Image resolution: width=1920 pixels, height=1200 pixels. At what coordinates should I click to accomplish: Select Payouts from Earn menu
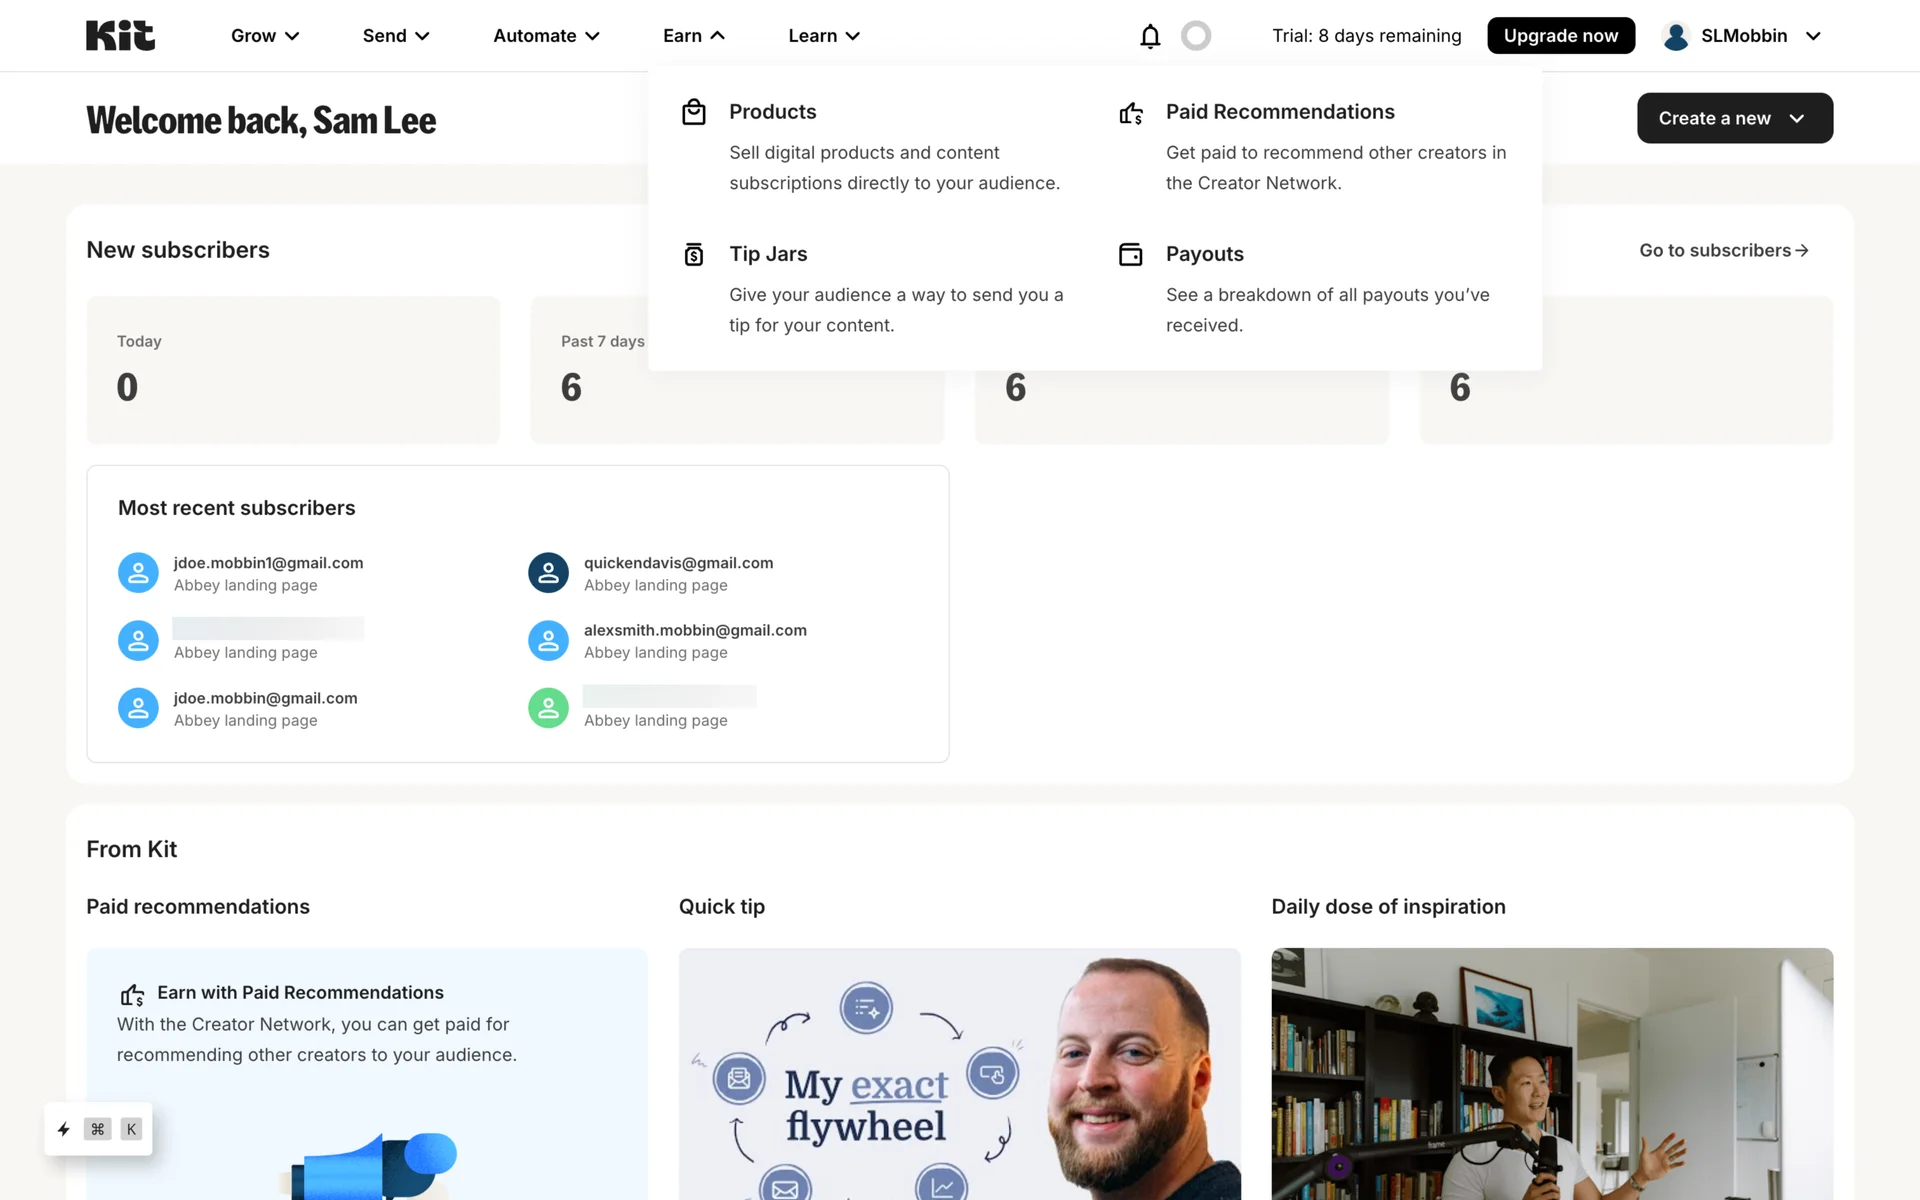(x=1204, y=254)
